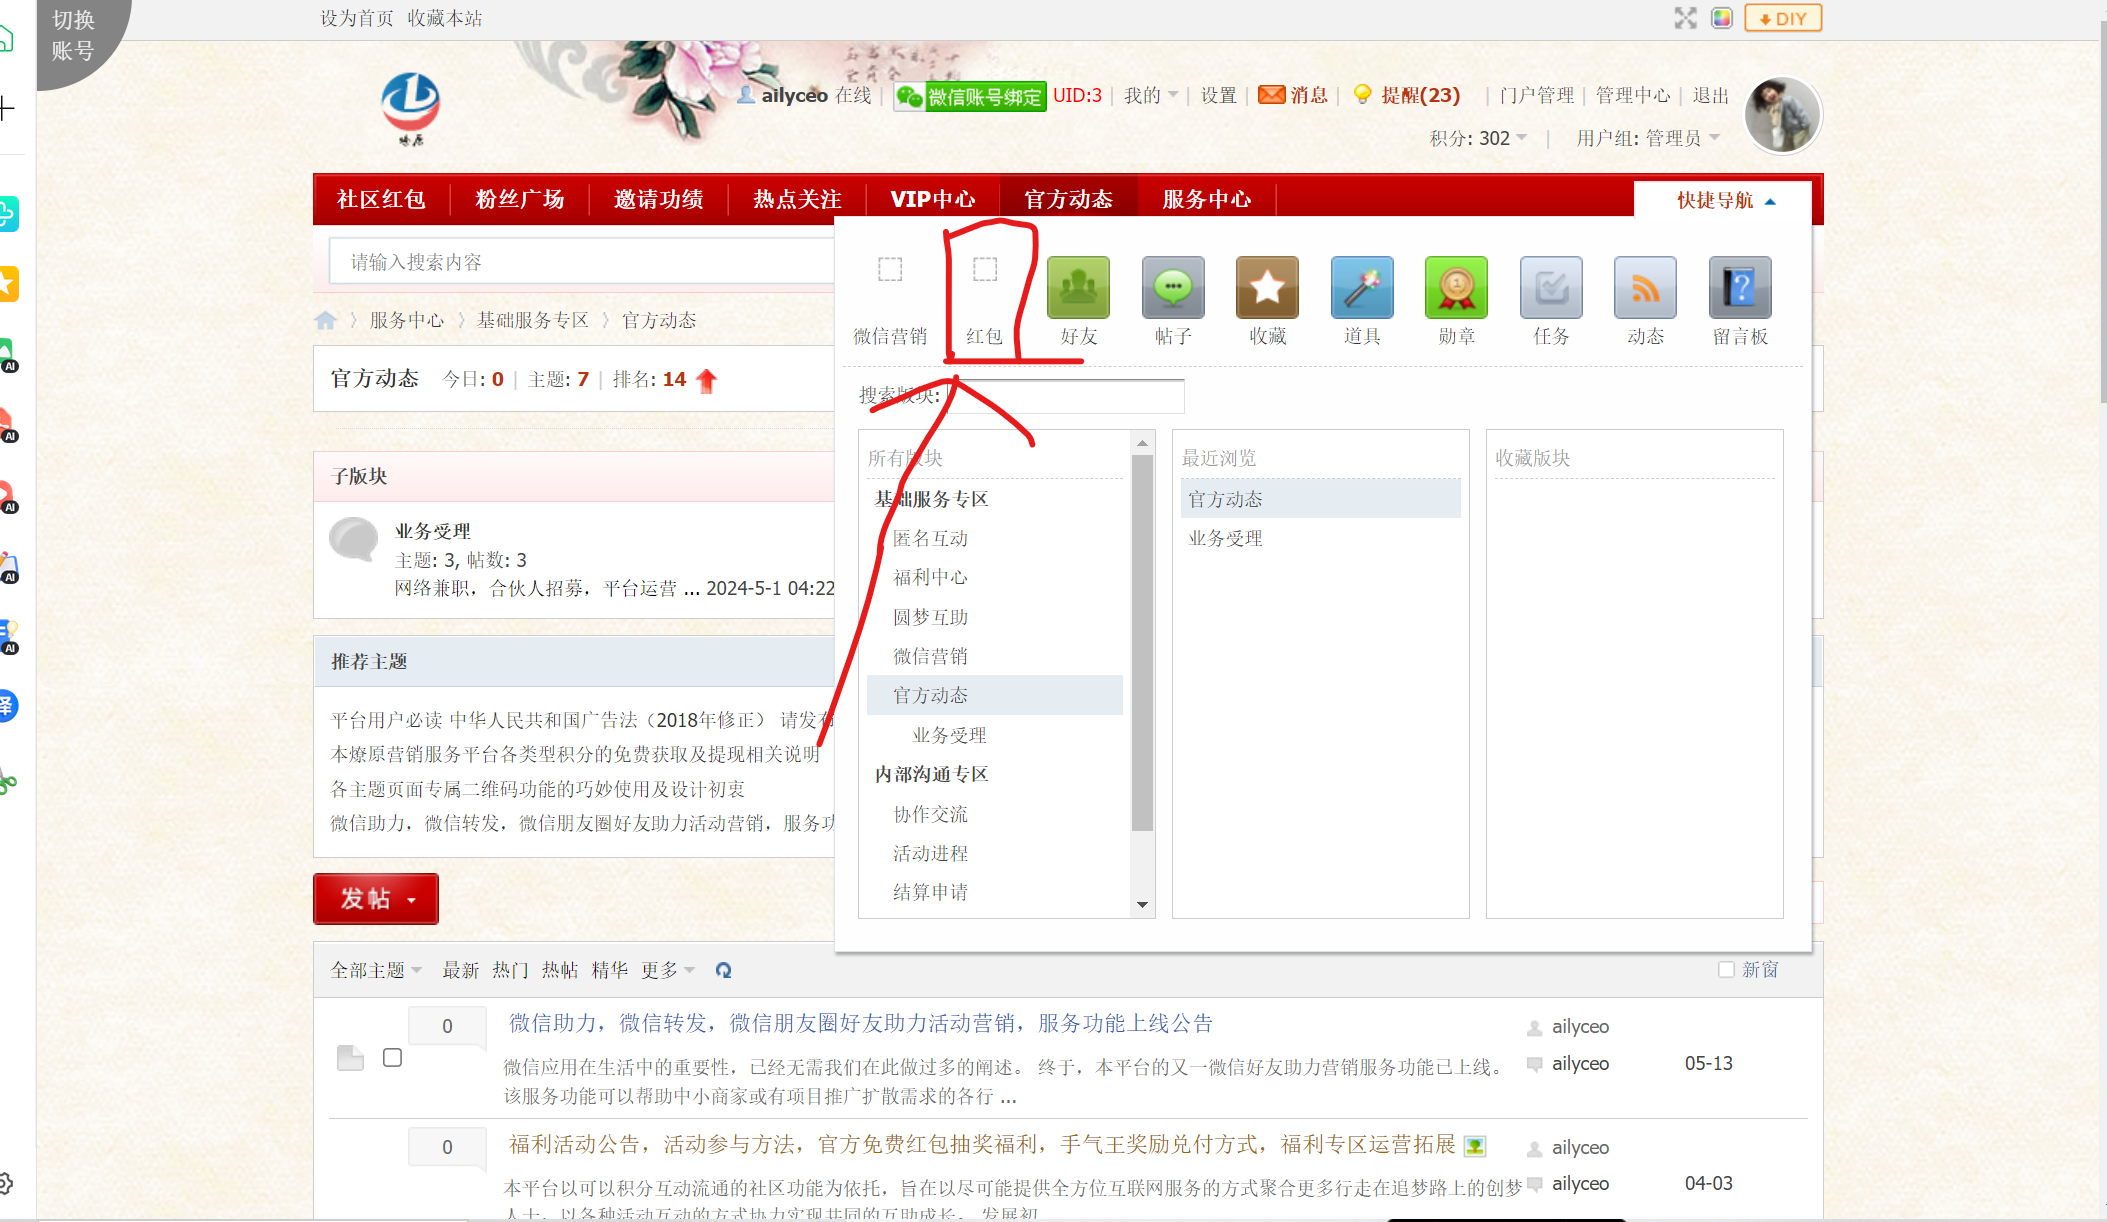Filter threads by 最新

click(x=461, y=970)
